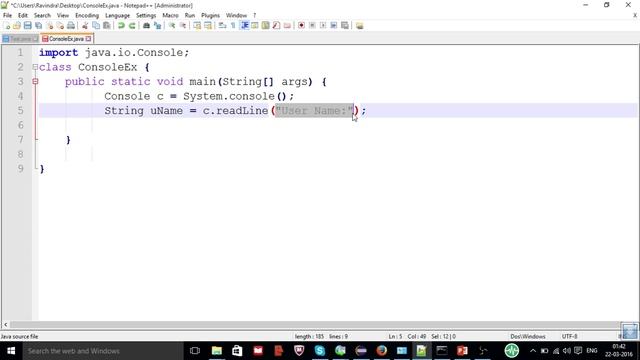The width and height of the screenshot is (640, 360).
Task: Click the macro Playback icon
Action: (323, 26)
